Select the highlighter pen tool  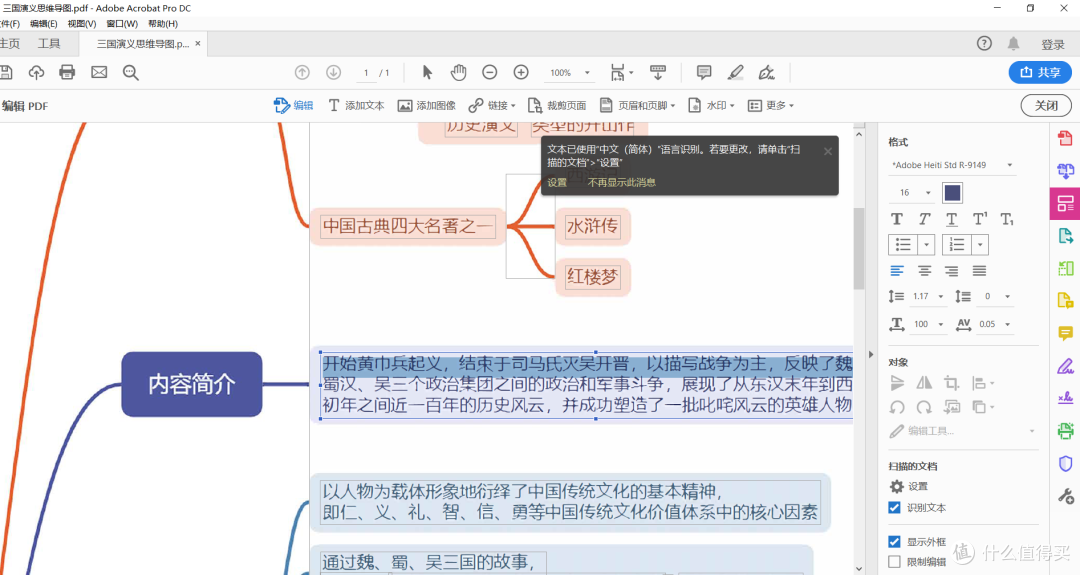coord(736,72)
